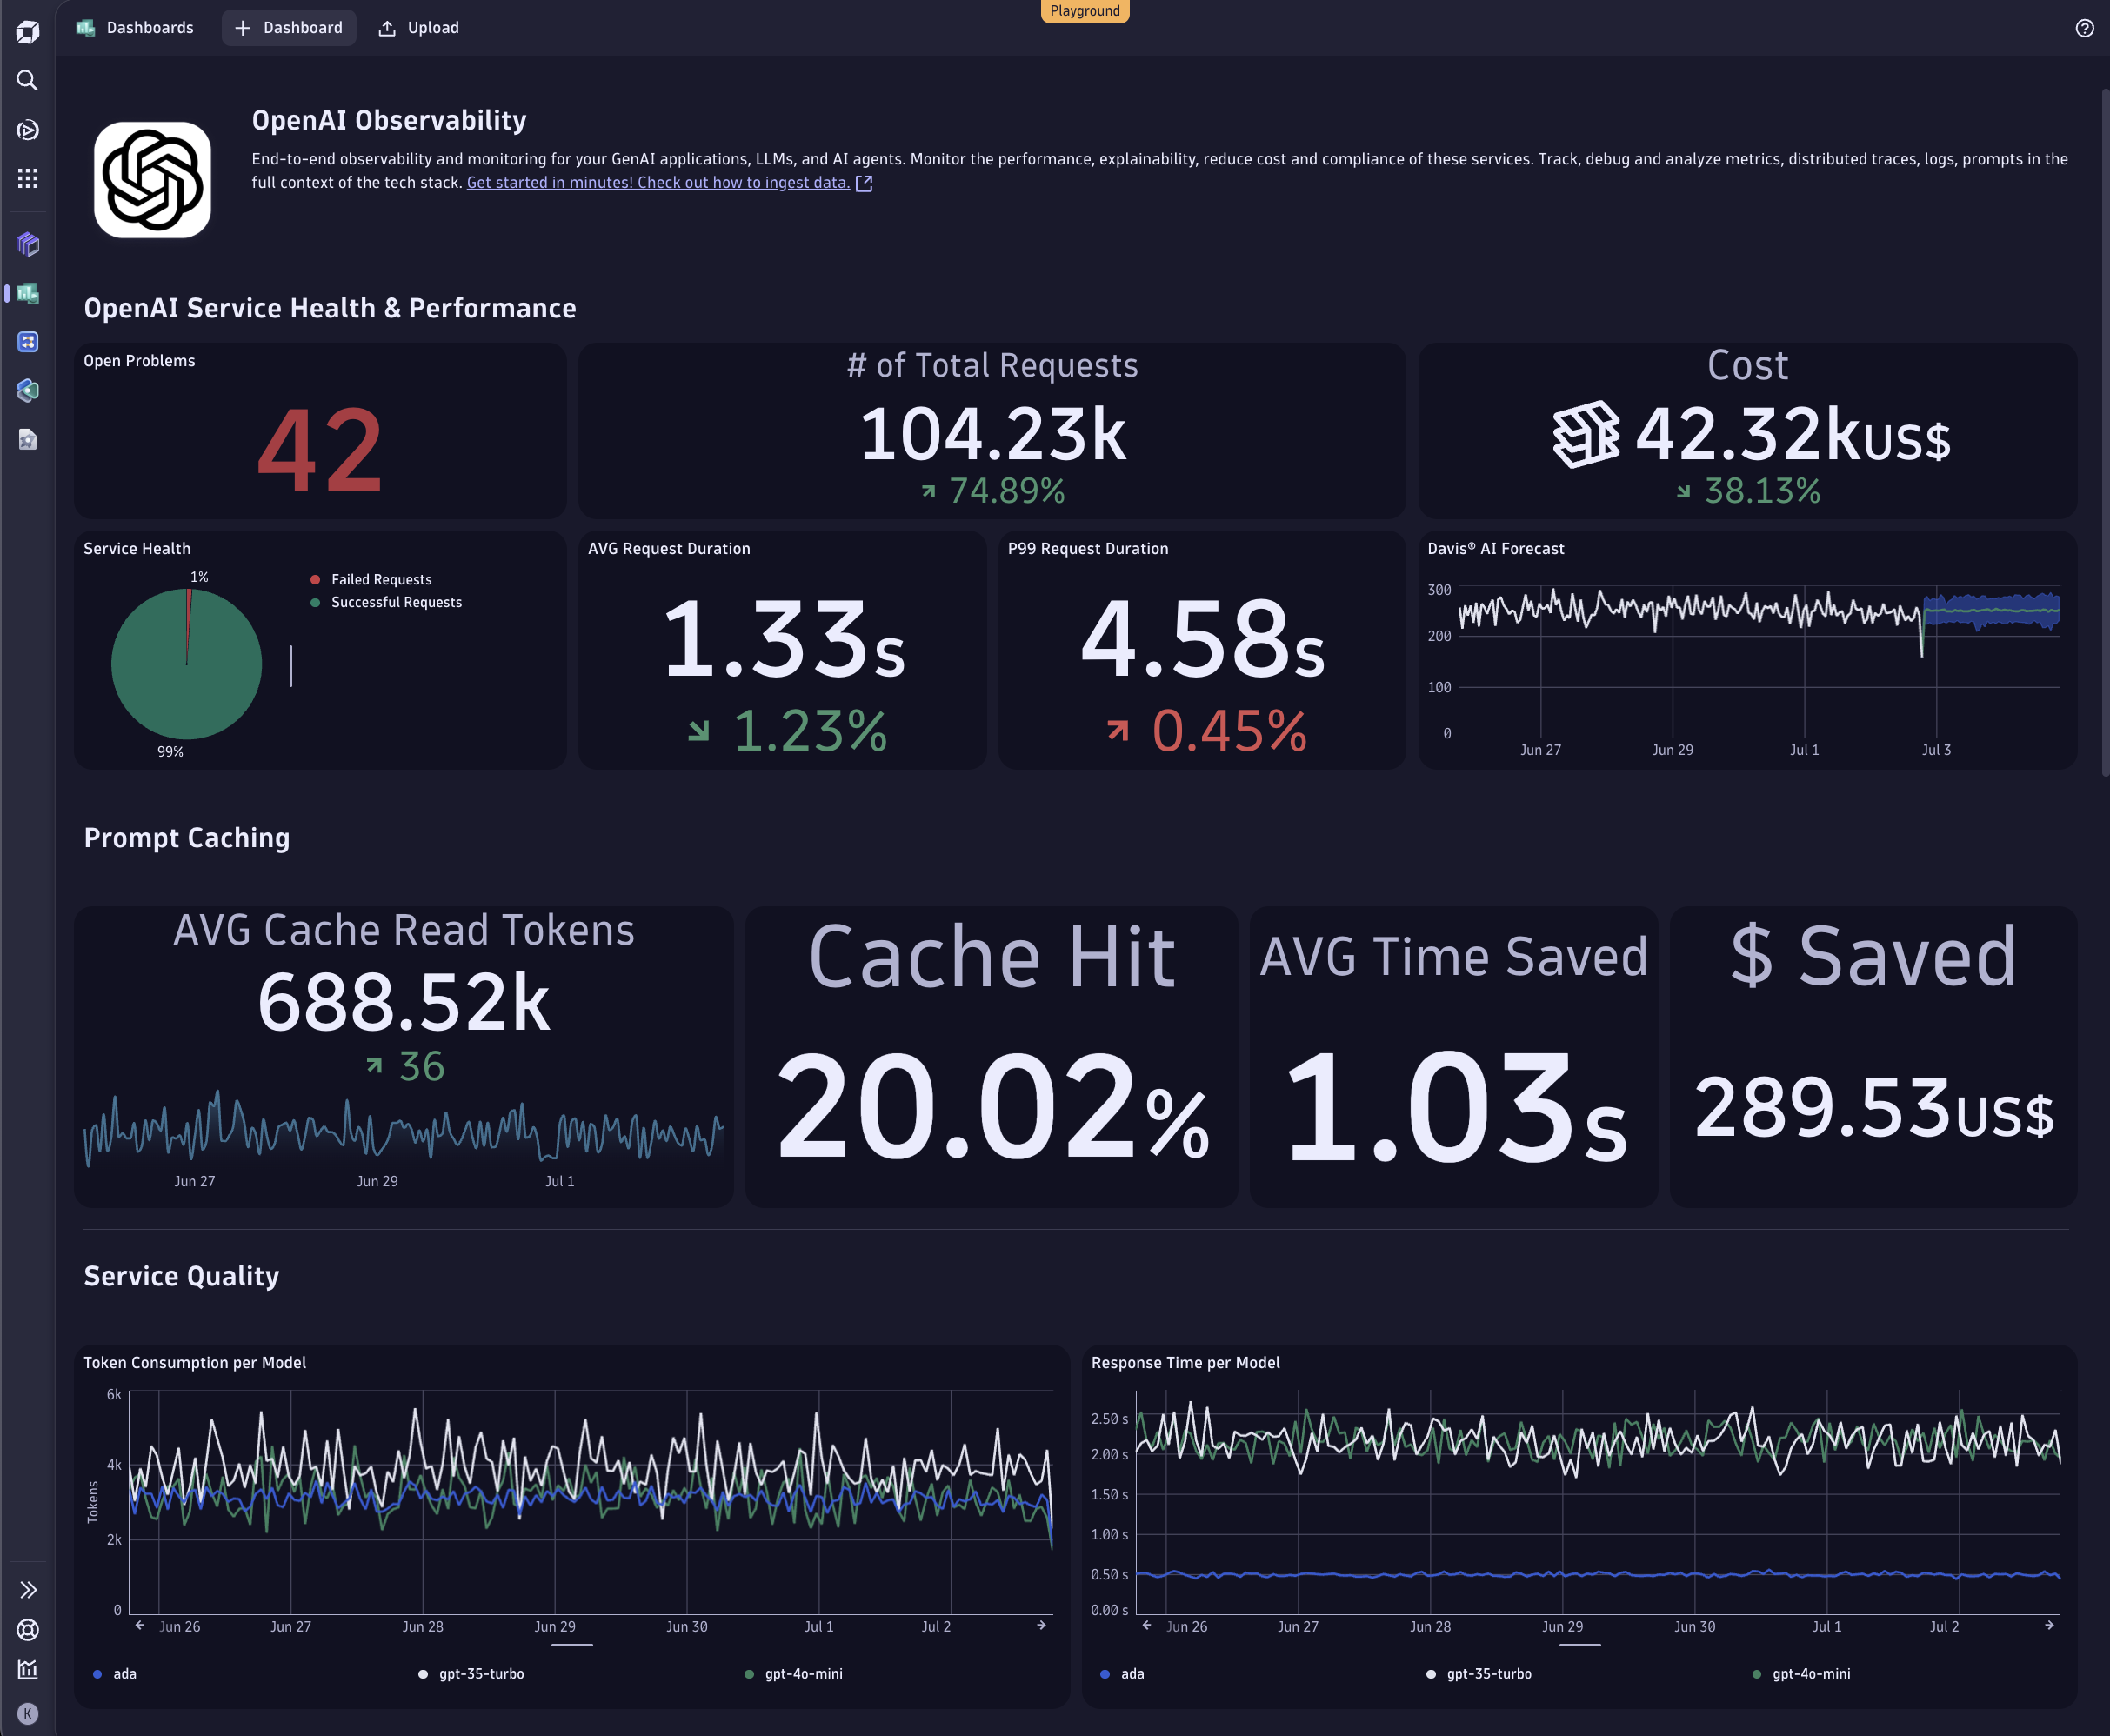
Task: Select the Dashboard tab next to Dashboards
Action: pos(289,27)
